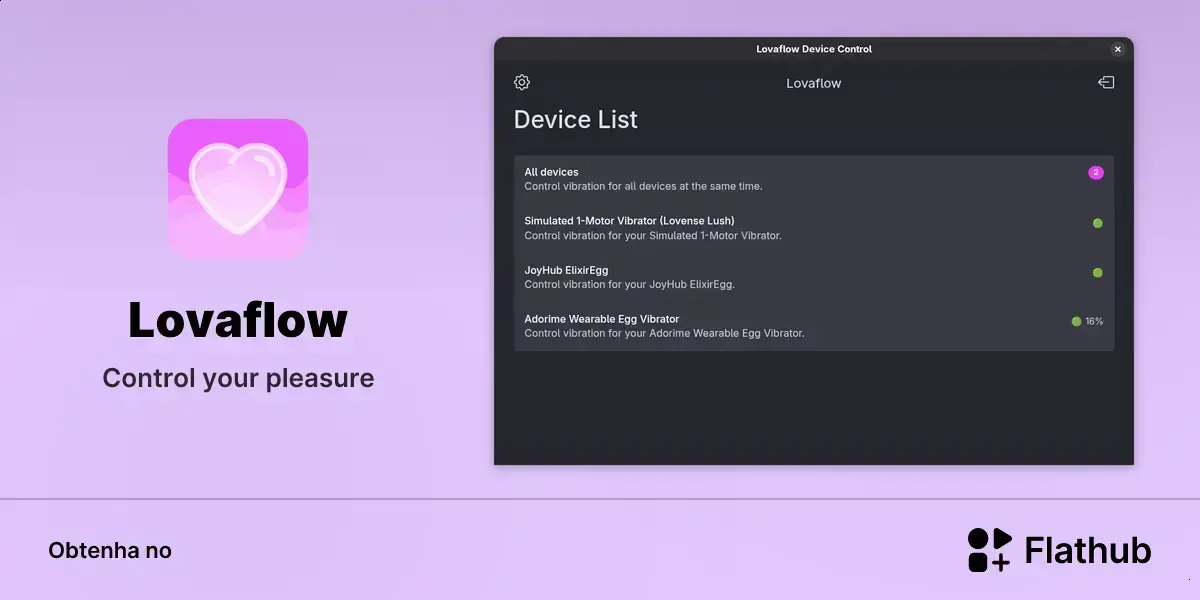Click the large Lovaflow banner title
The image size is (1200, 600).
pos(238,320)
